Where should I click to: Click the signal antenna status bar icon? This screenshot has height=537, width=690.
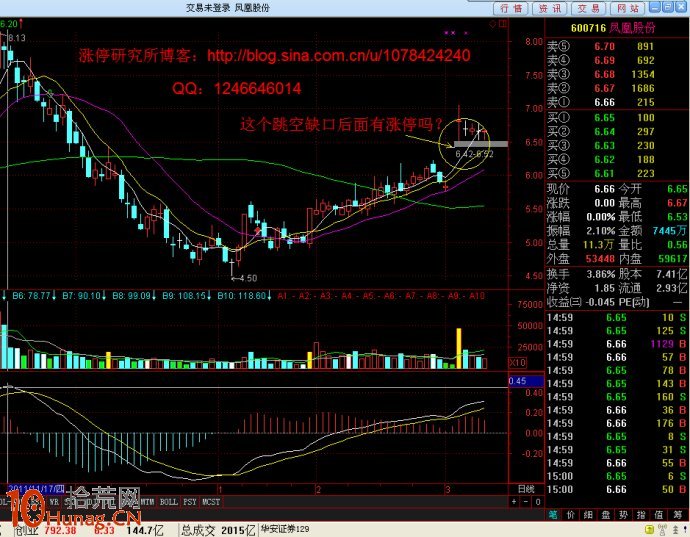662,530
